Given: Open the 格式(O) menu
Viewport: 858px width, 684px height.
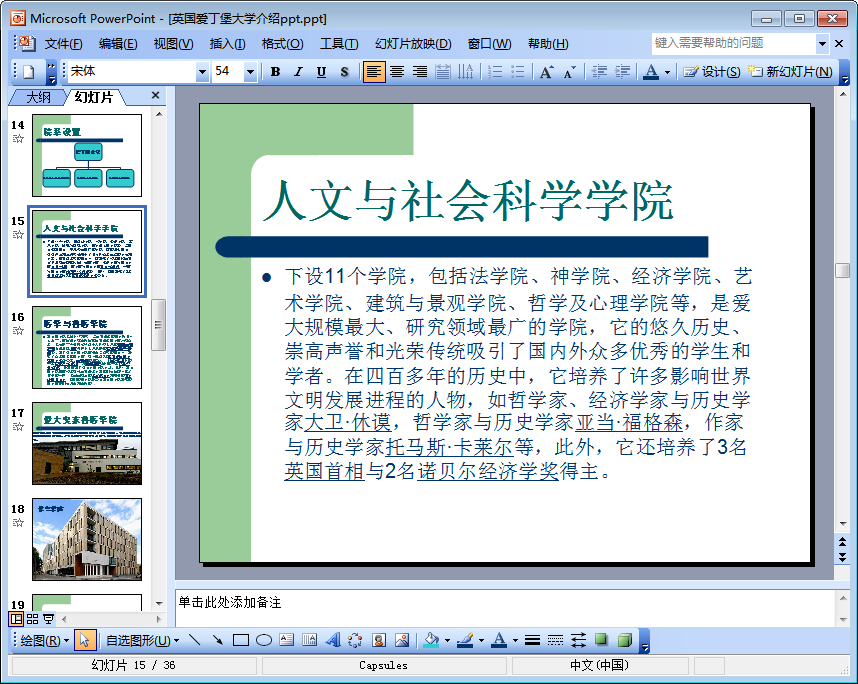Looking at the screenshot, I should click(x=282, y=44).
